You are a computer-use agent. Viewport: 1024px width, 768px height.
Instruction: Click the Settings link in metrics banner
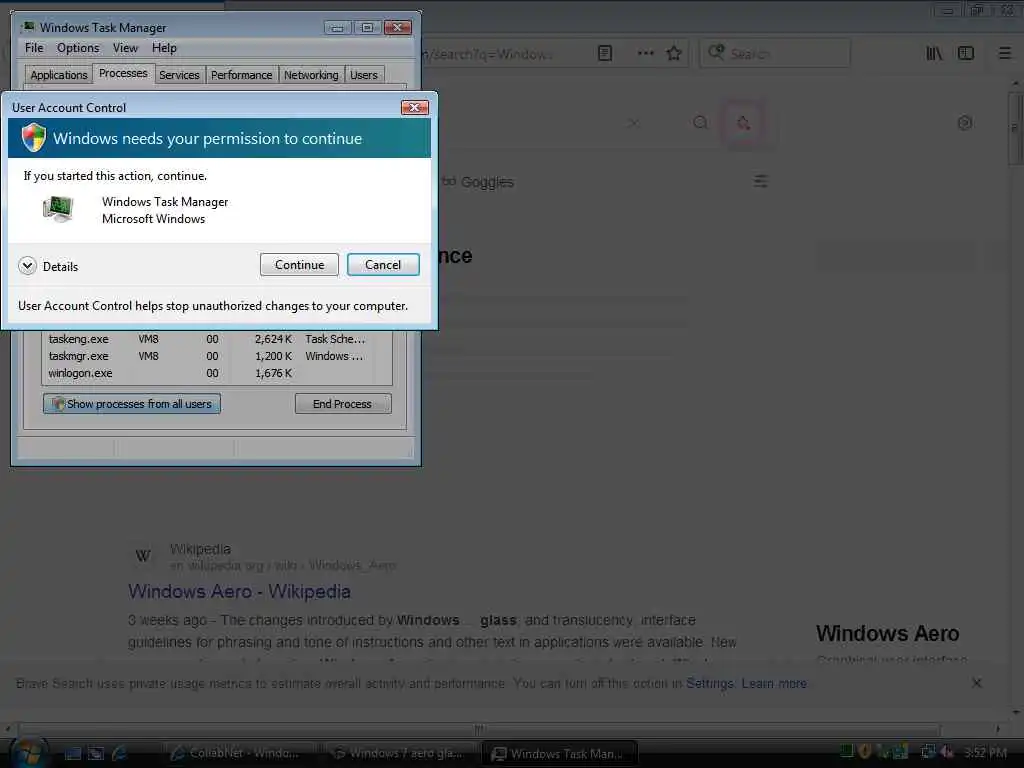(710, 683)
